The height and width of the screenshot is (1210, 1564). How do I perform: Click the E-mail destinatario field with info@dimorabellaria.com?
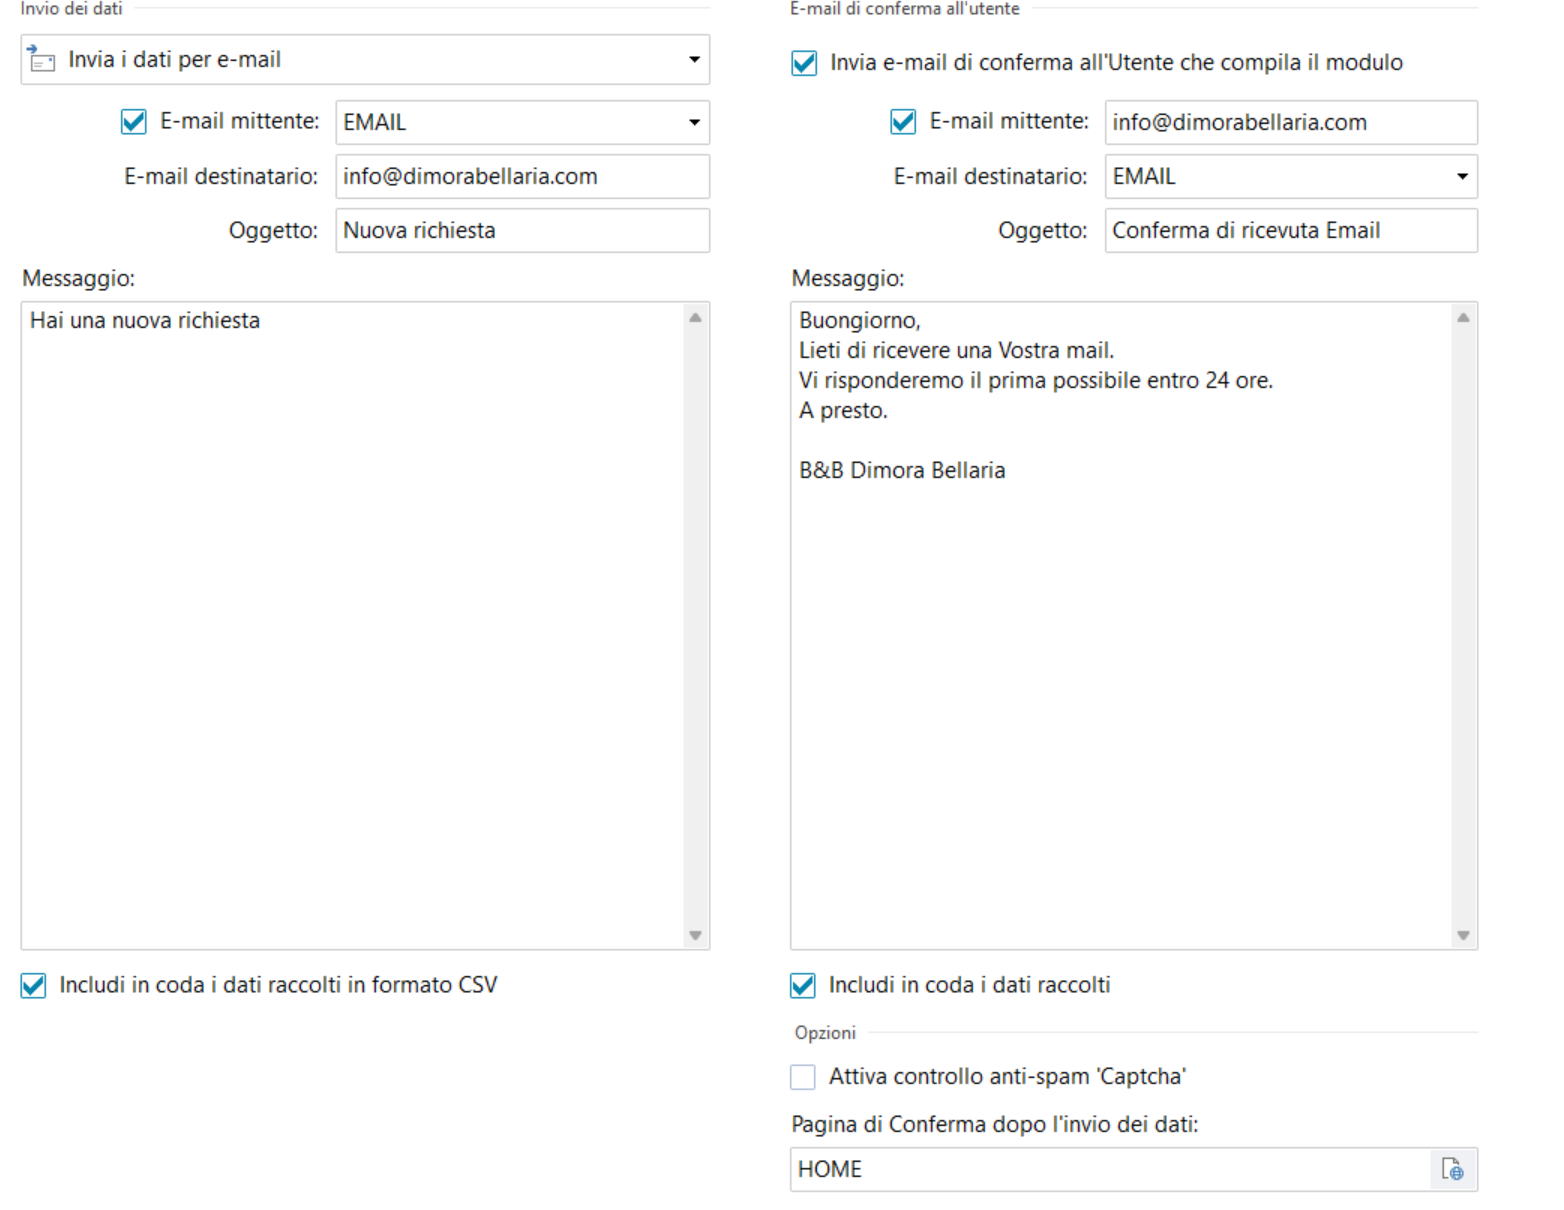522,176
